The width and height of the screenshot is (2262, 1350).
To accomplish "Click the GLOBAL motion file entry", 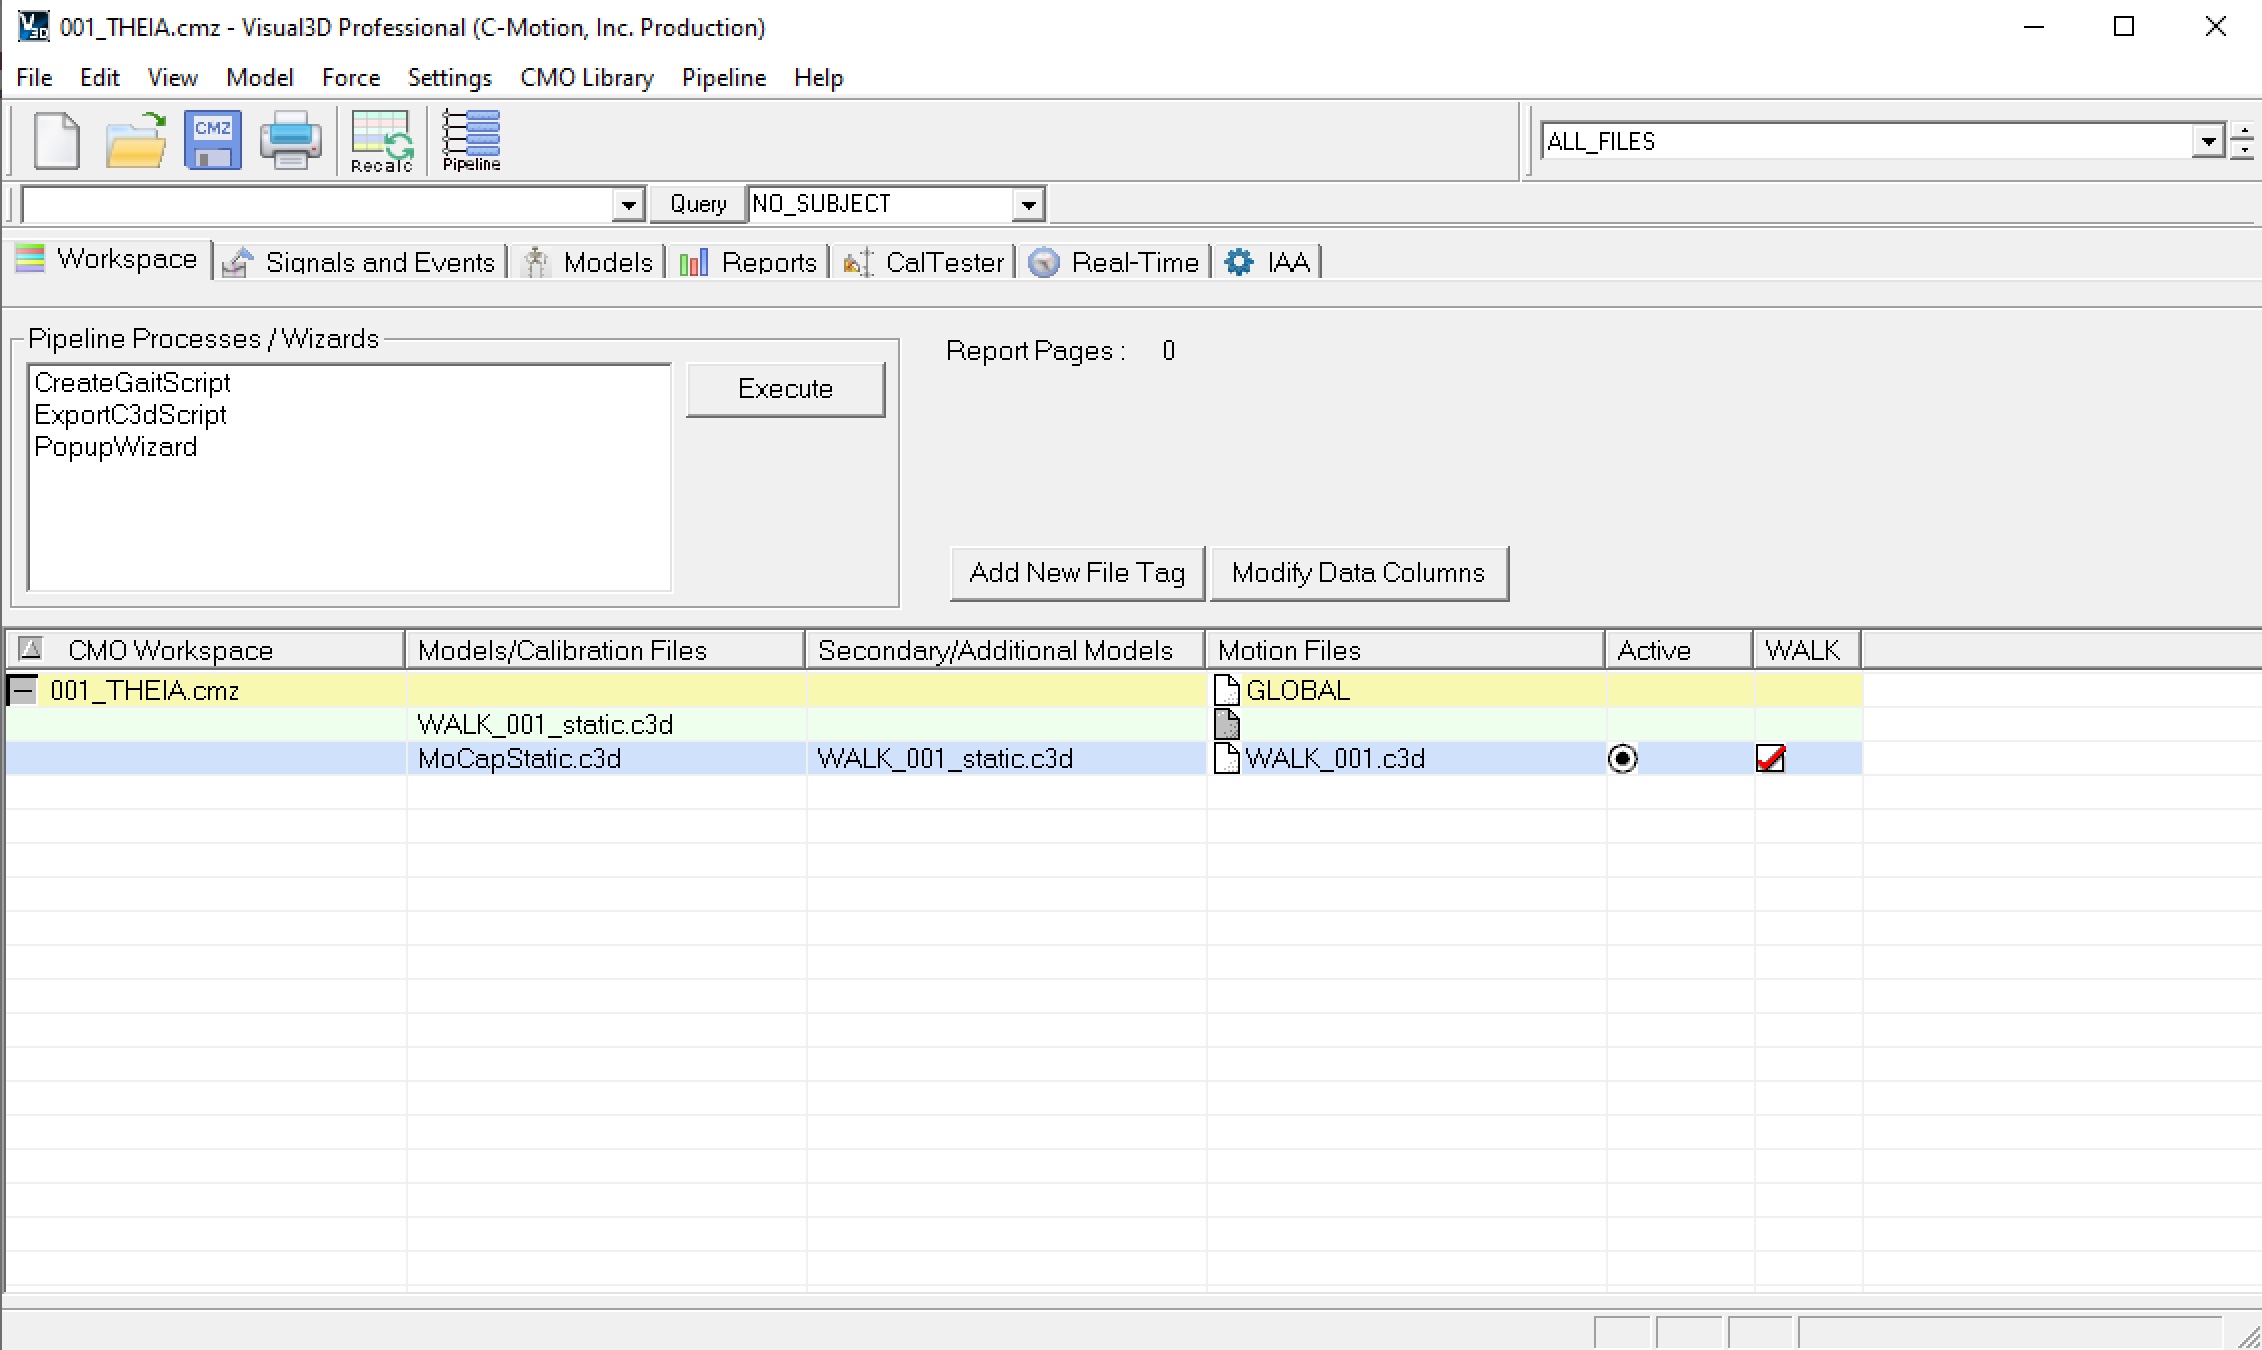I will point(1298,690).
